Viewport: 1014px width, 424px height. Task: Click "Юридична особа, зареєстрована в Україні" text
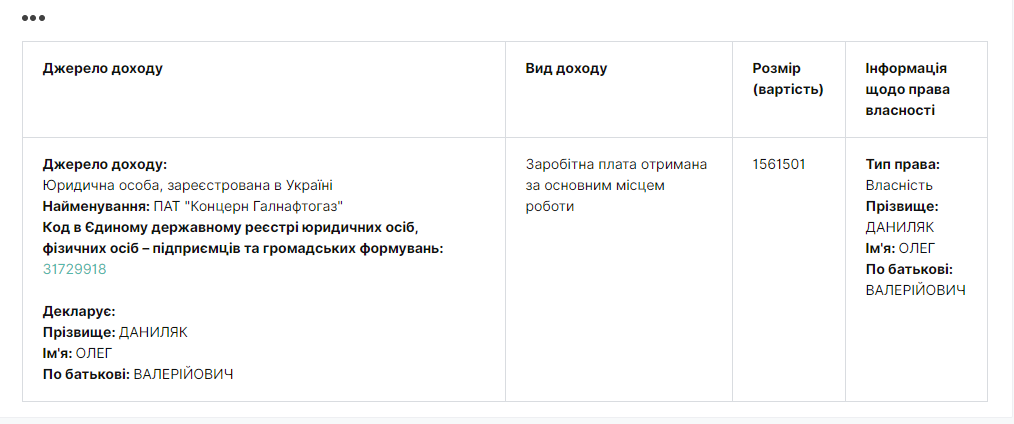(187, 185)
